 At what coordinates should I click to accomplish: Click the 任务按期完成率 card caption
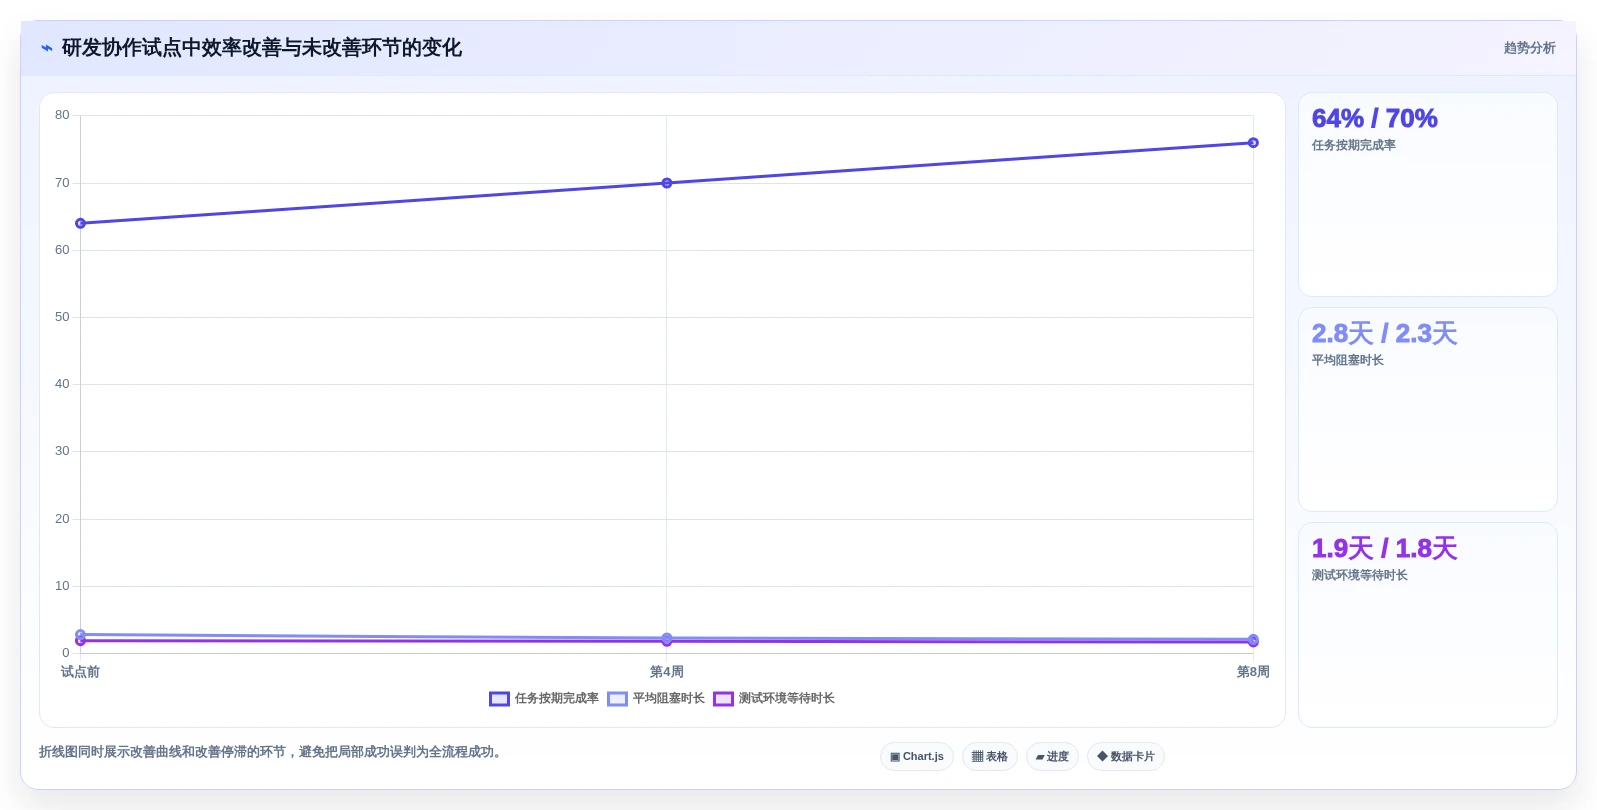pyautogui.click(x=1353, y=146)
